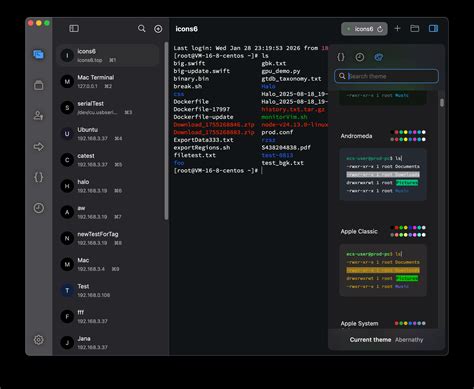The image size is (474, 389).
Task: Click exportRegions.sh in terminal listing
Action: click(x=202, y=148)
